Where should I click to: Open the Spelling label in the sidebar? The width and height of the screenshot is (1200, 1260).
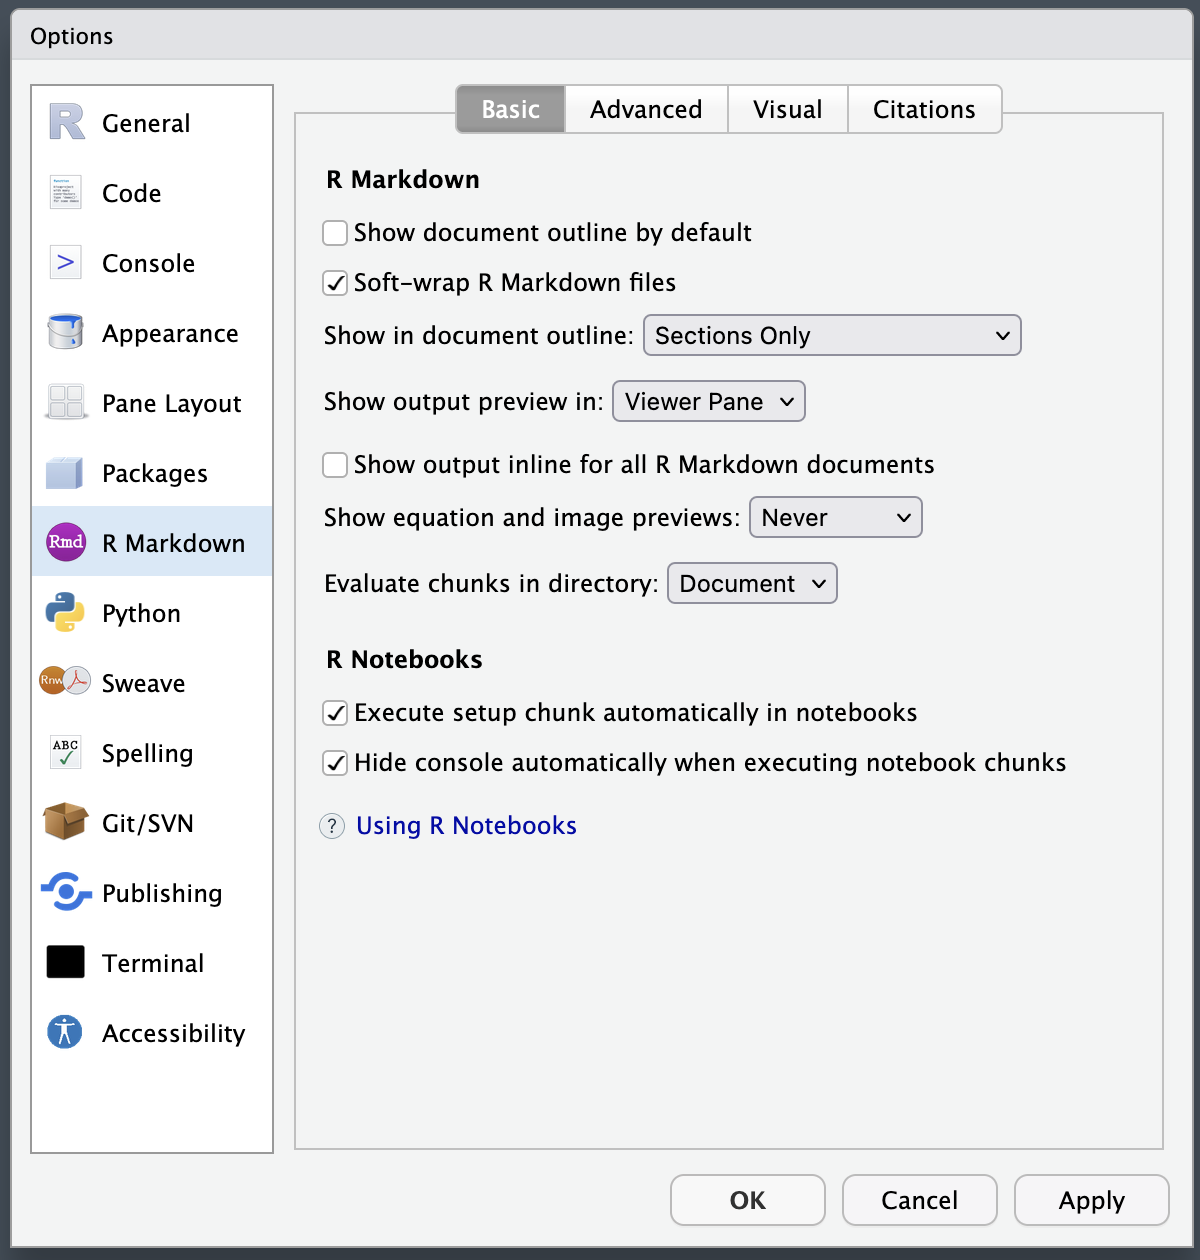pos(148,754)
